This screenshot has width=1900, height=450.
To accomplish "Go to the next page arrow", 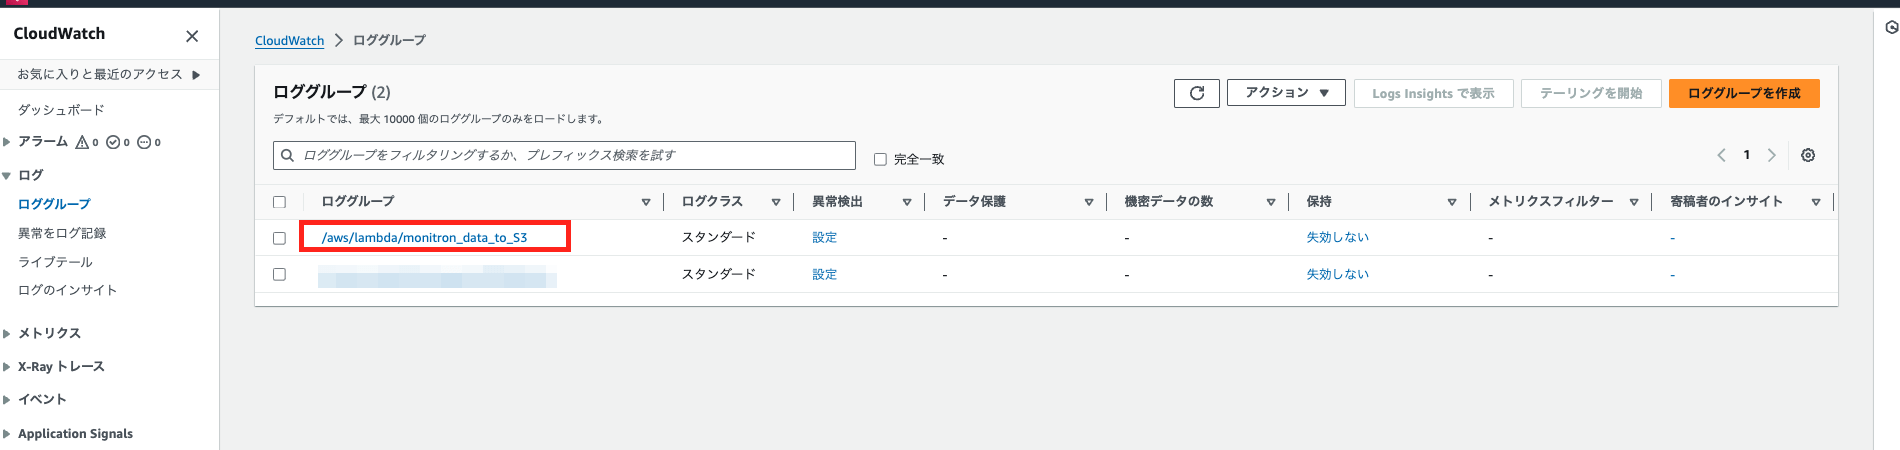I will tap(1772, 155).
